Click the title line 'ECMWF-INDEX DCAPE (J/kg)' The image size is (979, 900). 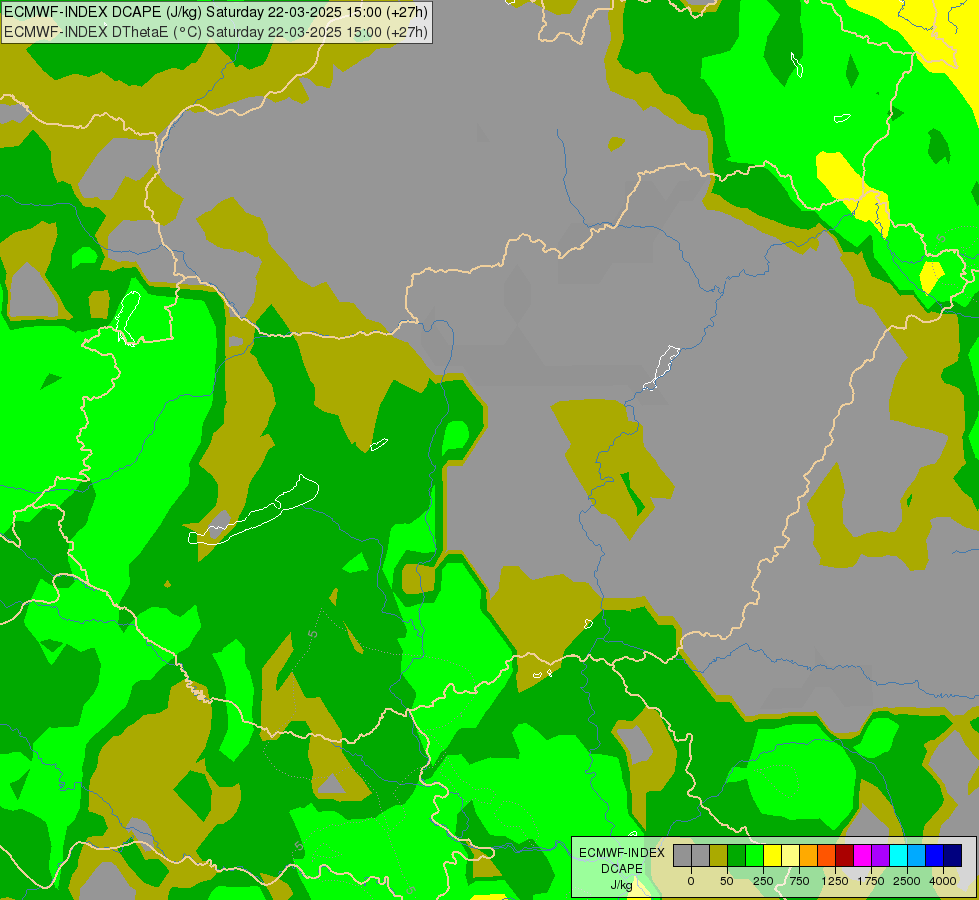click(103, 12)
